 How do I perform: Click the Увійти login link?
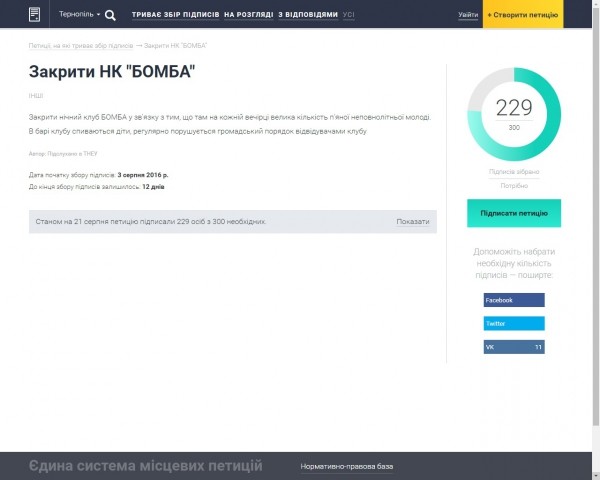point(468,15)
